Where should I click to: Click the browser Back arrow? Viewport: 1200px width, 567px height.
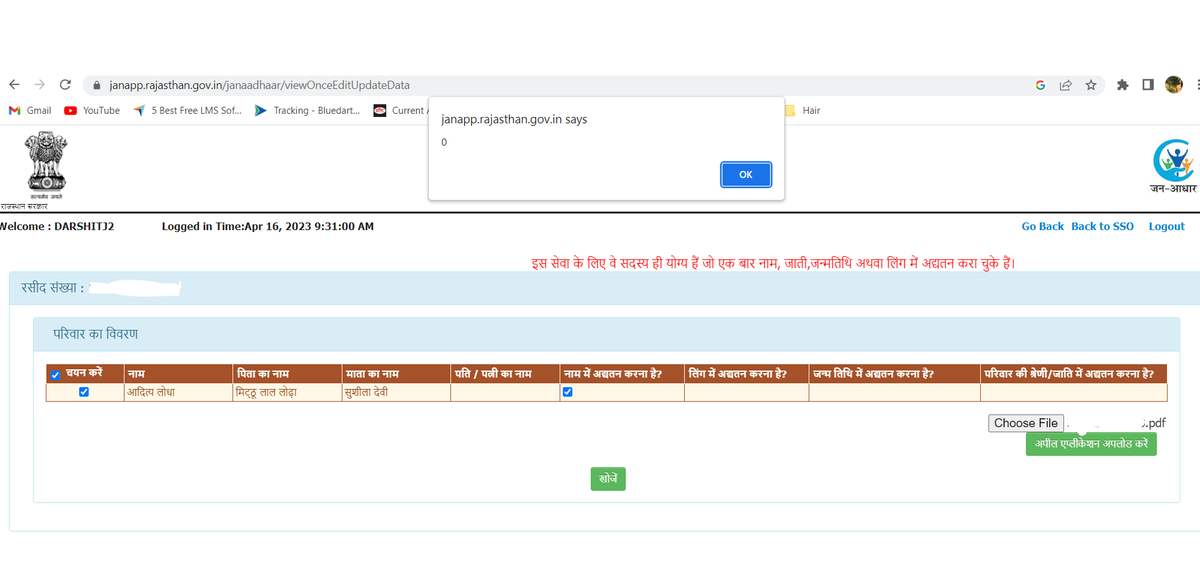[x=13, y=85]
